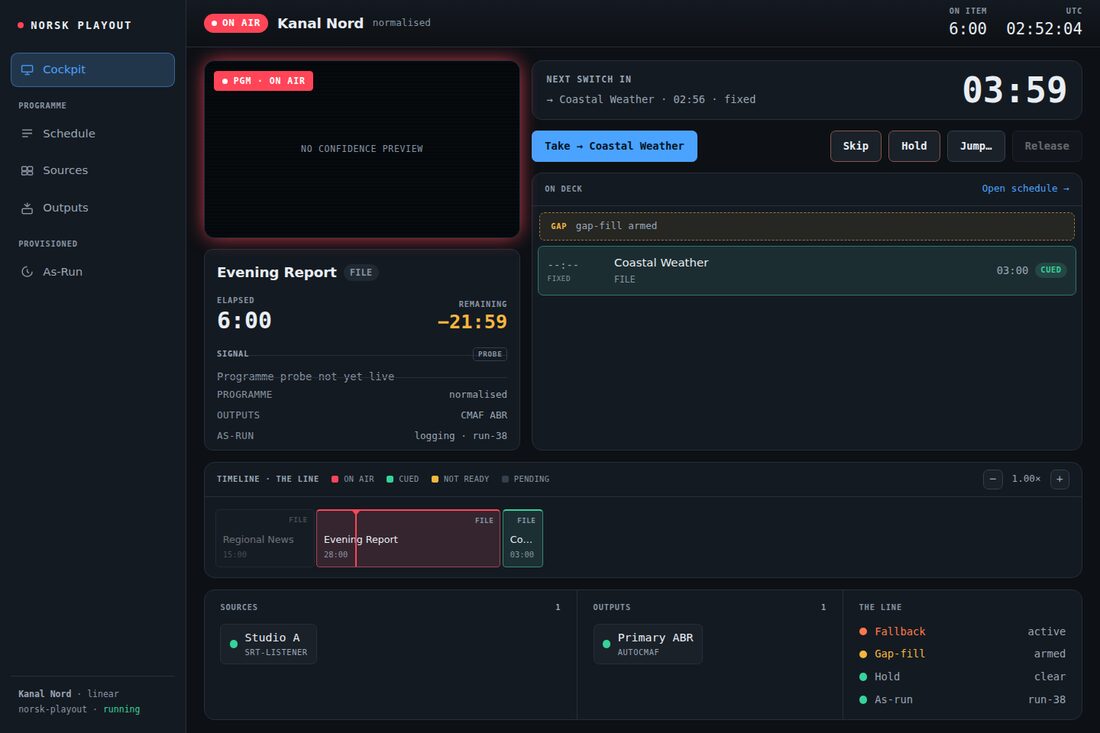Click the Gap-fill yellow status dot
1100x733 pixels.
(x=863, y=654)
